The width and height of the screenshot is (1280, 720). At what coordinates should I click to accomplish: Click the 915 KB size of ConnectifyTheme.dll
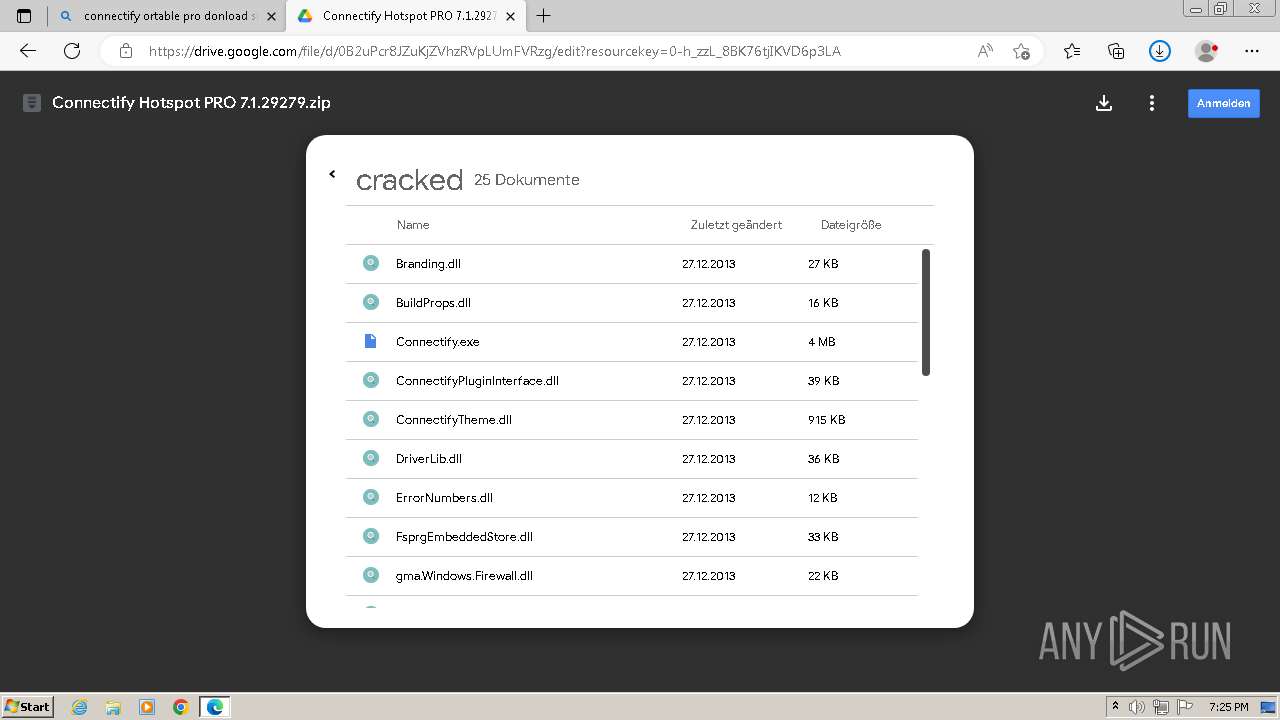coord(826,420)
